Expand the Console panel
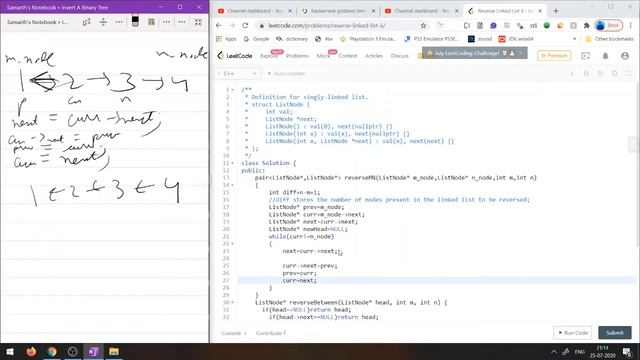Image resolution: width=640 pixels, height=360 pixels. [x=234, y=333]
